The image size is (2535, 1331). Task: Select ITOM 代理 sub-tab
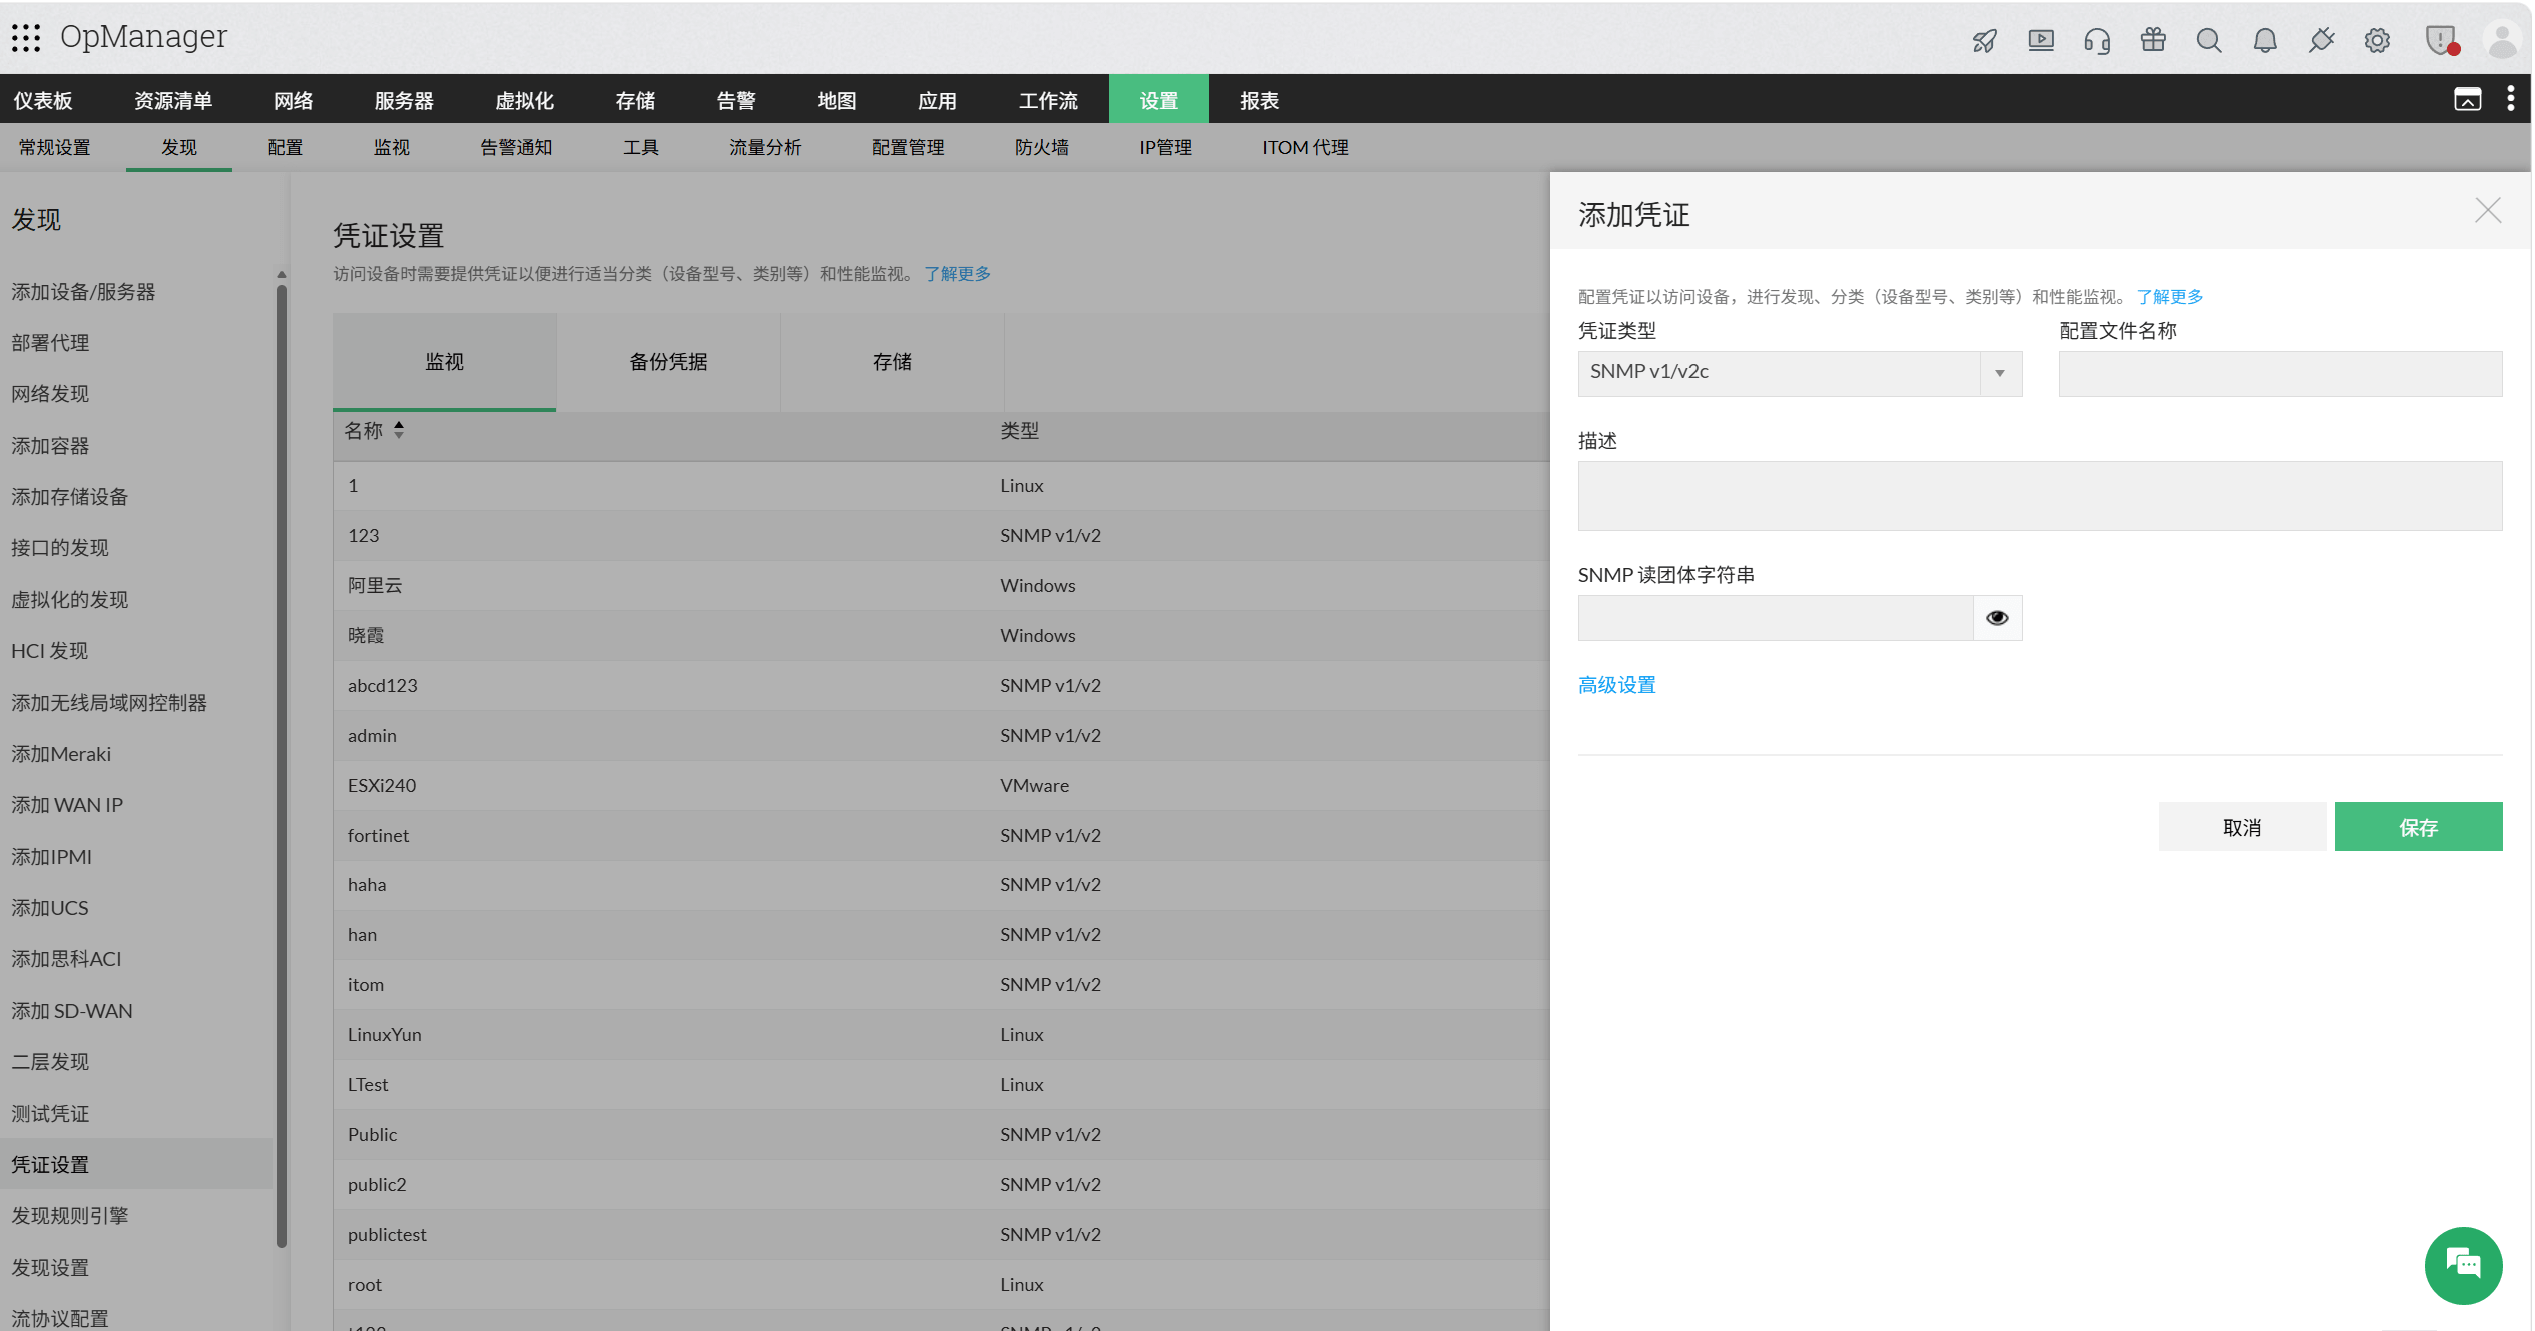1305,148
